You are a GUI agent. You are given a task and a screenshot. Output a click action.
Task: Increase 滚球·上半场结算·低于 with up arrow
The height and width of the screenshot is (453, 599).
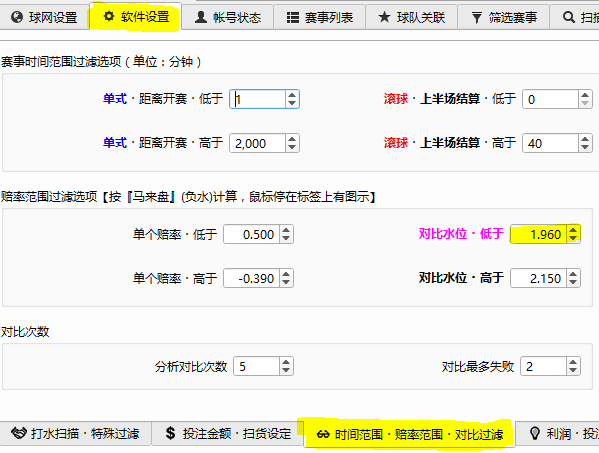pyautogui.click(x=585, y=95)
